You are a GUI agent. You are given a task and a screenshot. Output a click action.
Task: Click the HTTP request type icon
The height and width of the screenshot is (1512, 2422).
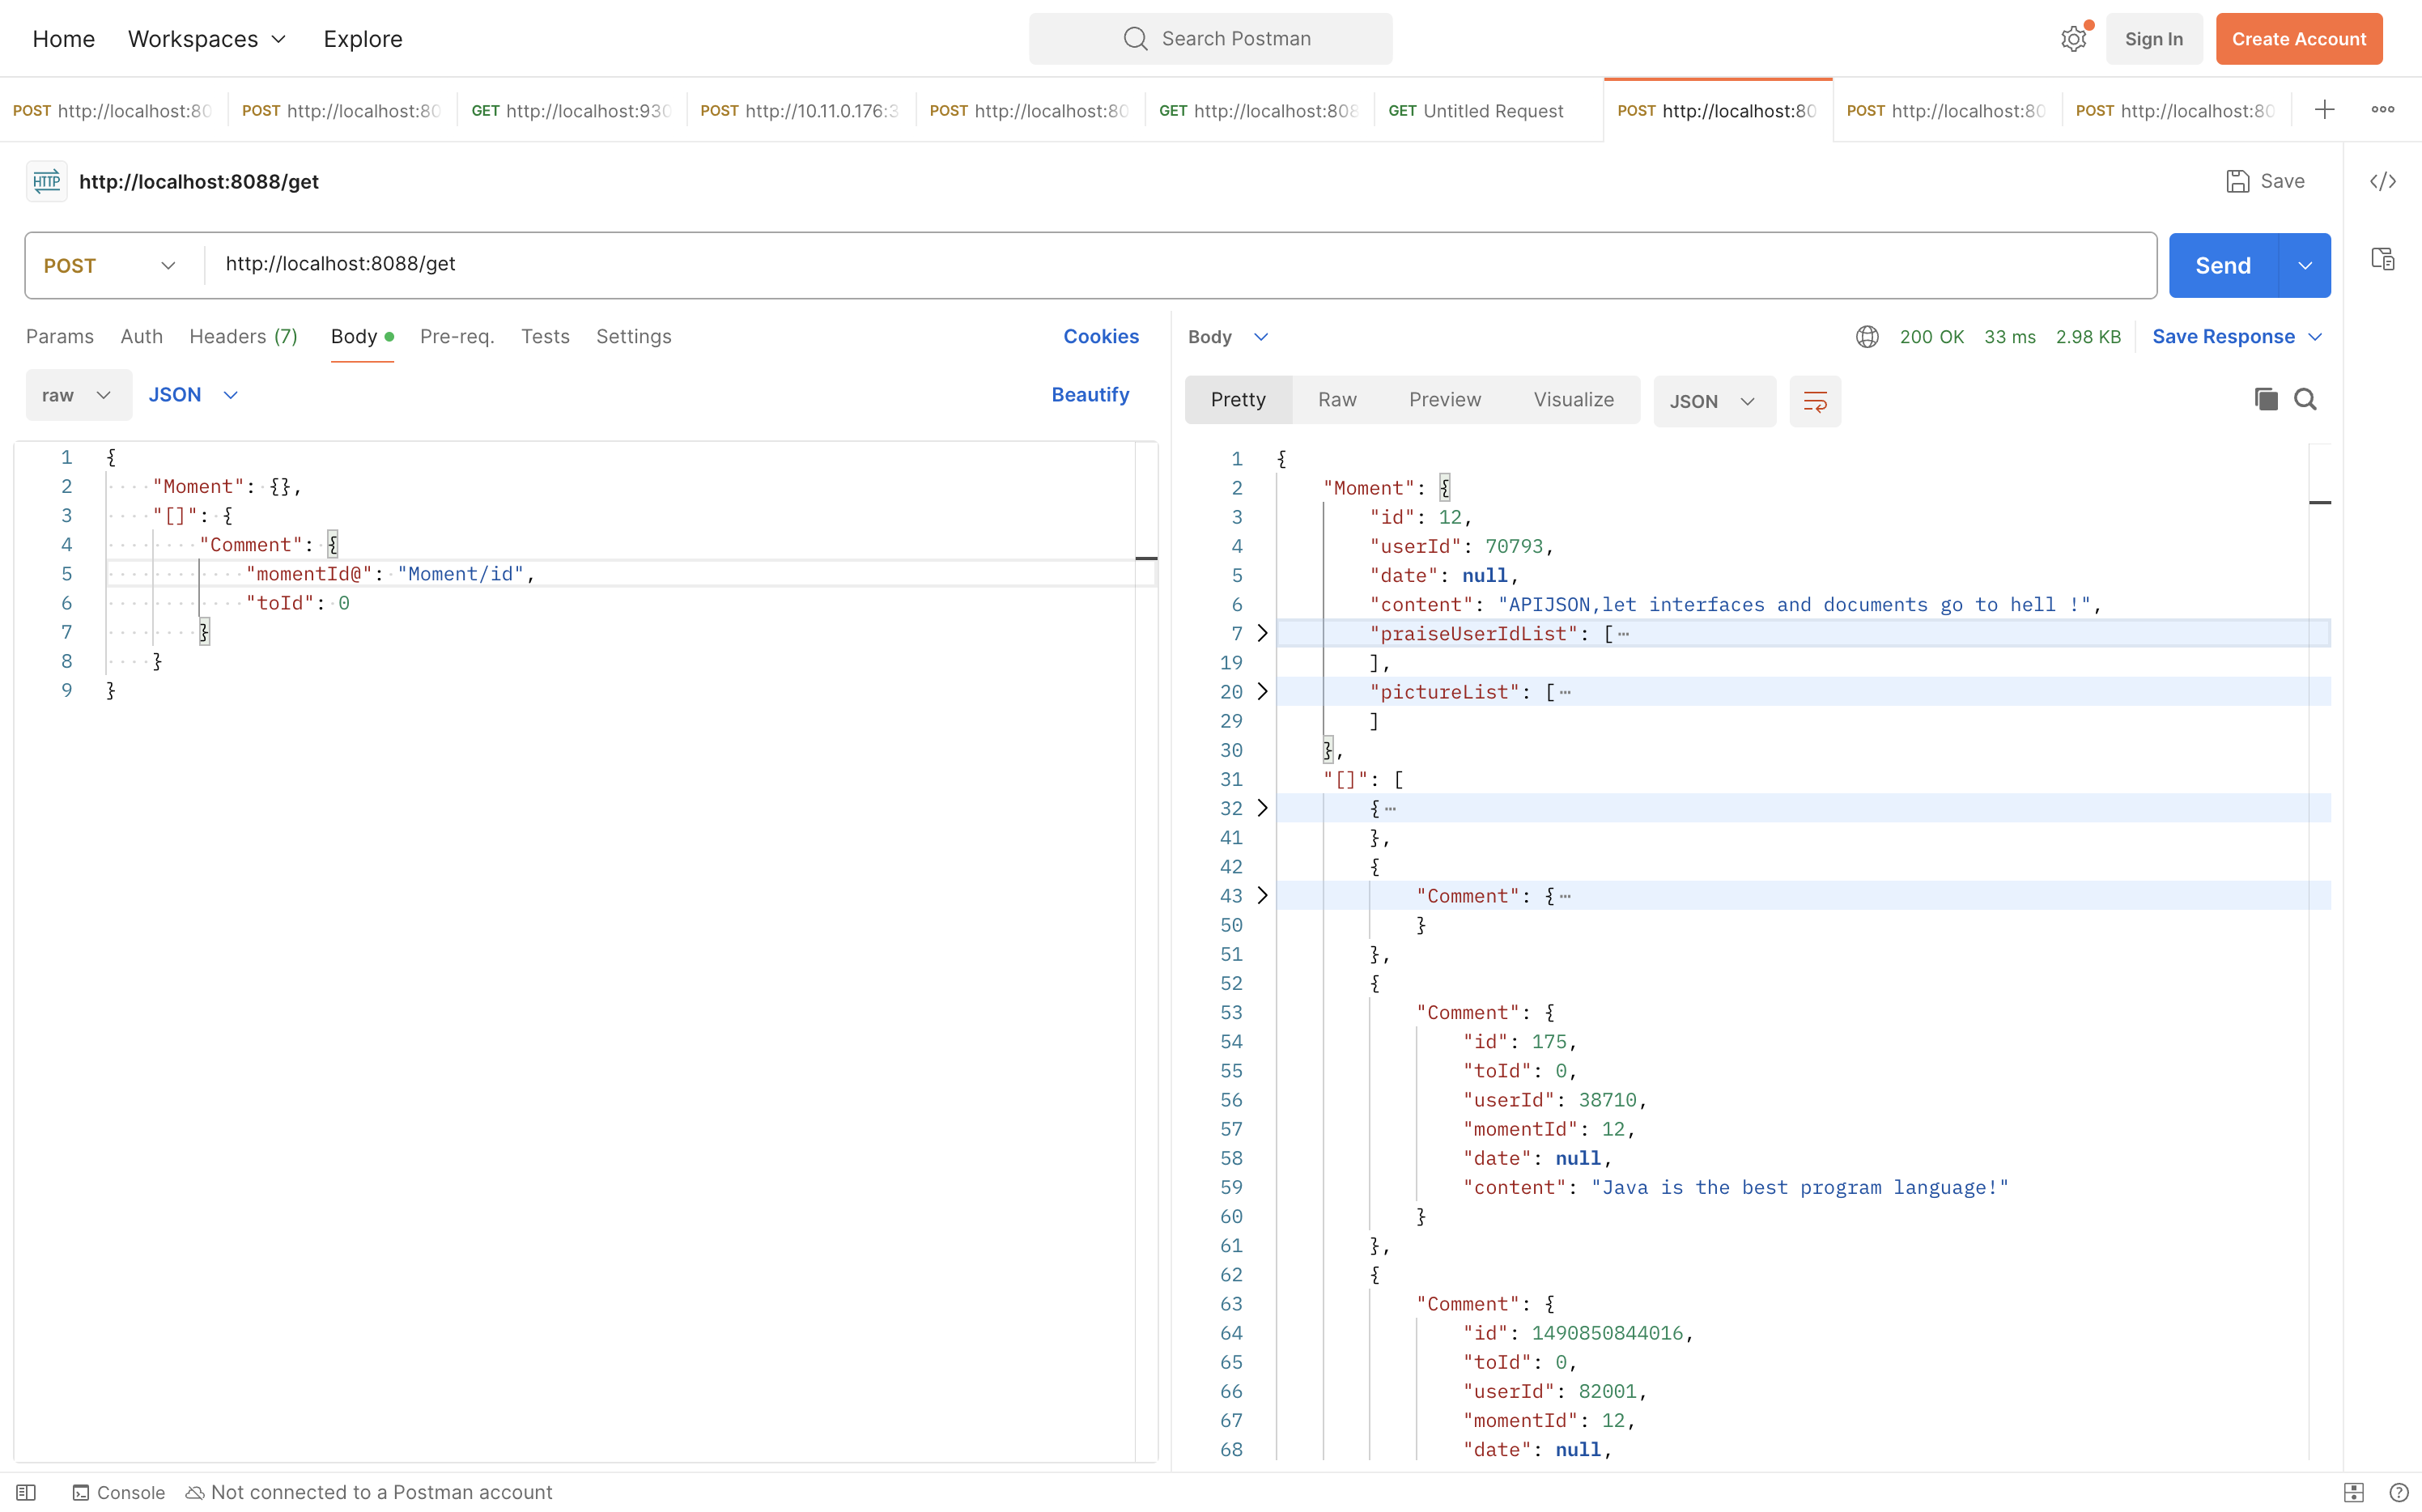(x=46, y=181)
